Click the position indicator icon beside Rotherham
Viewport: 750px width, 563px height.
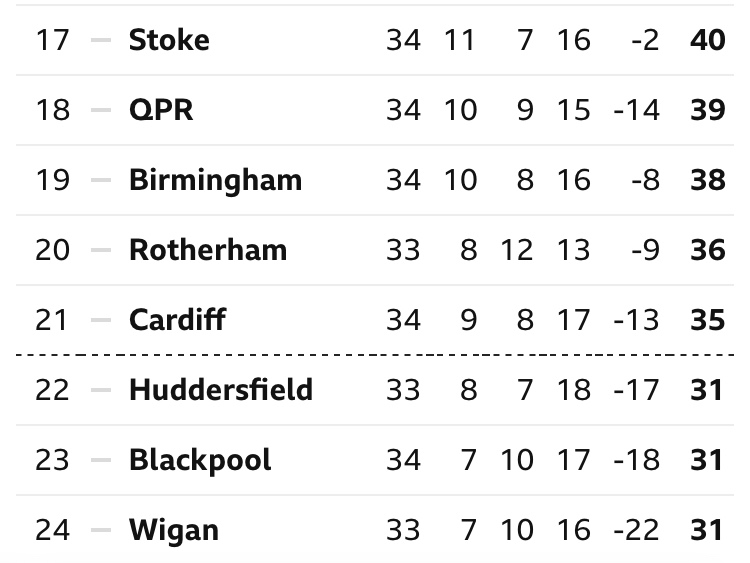click(100, 250)
